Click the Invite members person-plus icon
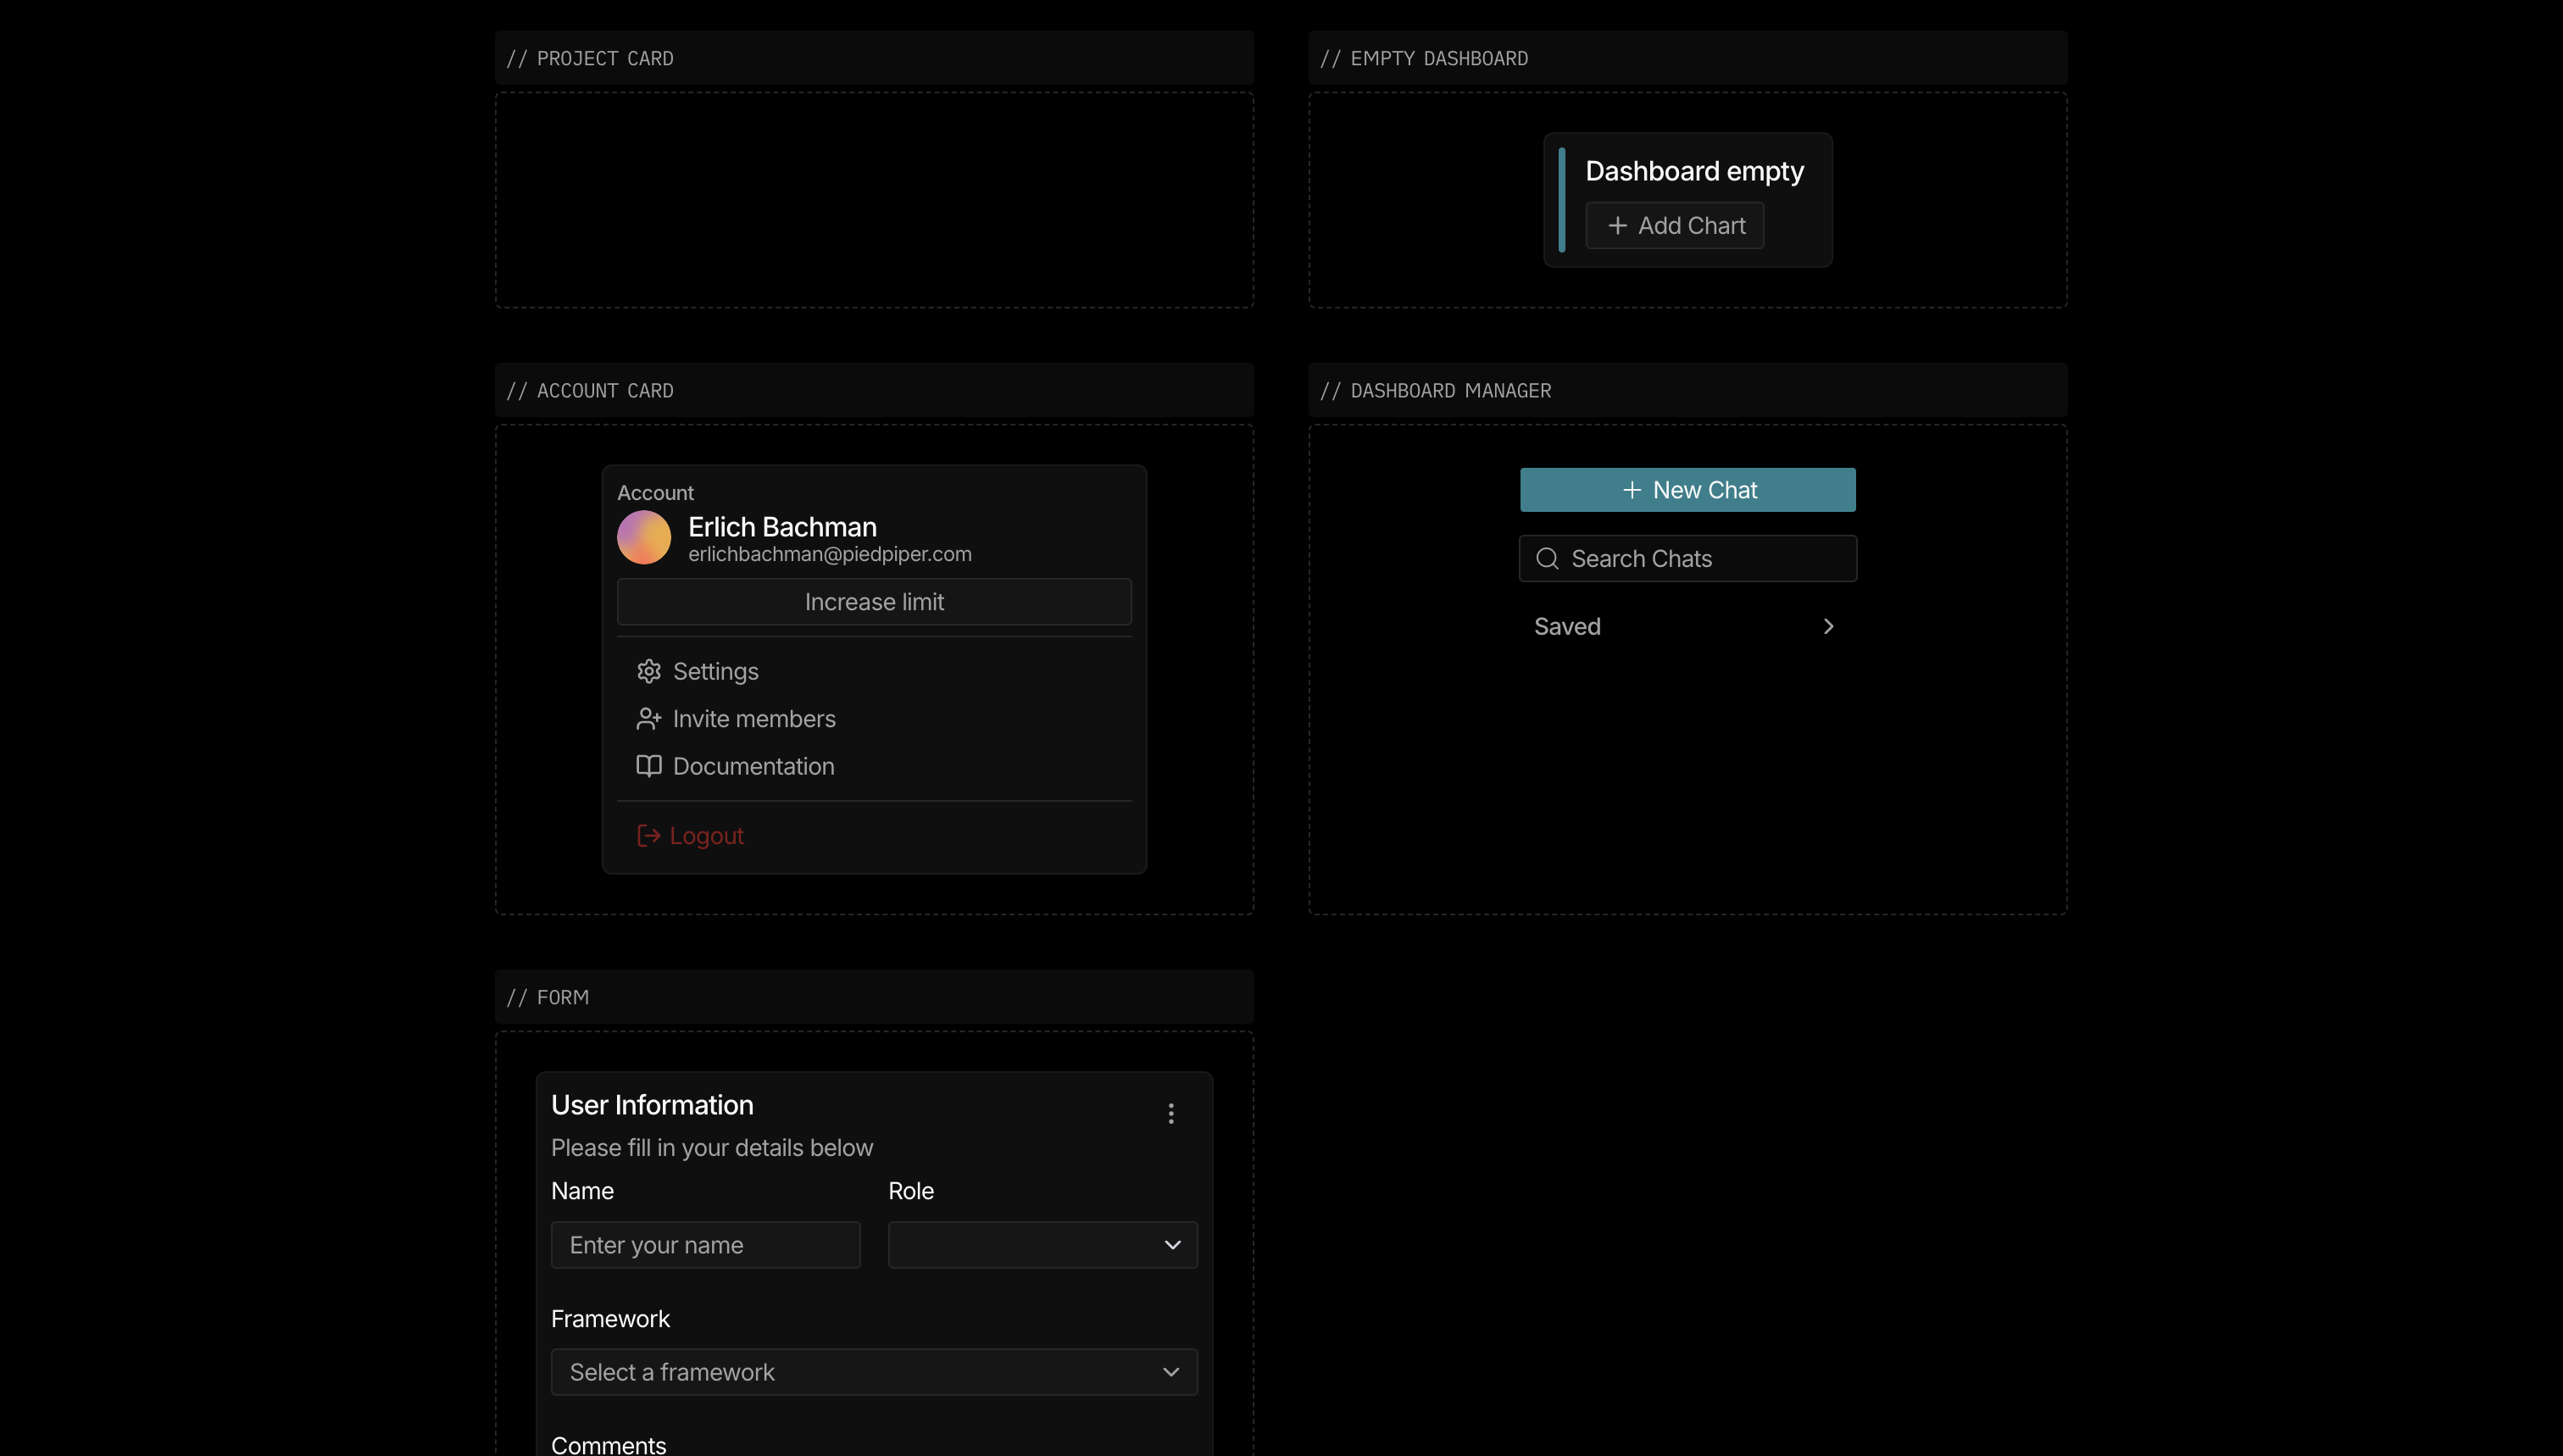2563x1456 pixels. pyautogui.click(x=649, y=719)
